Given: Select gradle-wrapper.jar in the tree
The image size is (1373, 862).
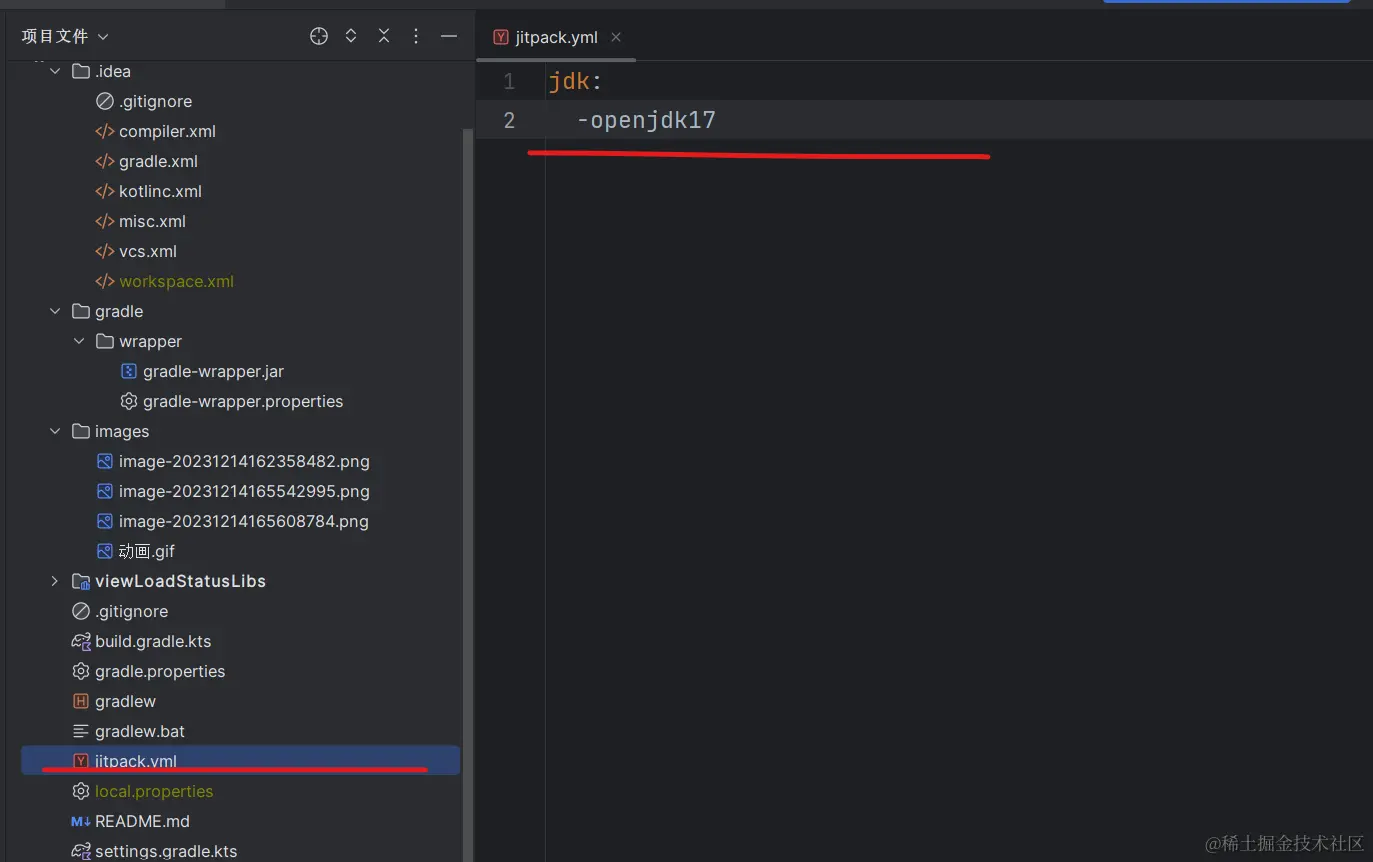Looking at the screenshot, I should coord(213,371).
